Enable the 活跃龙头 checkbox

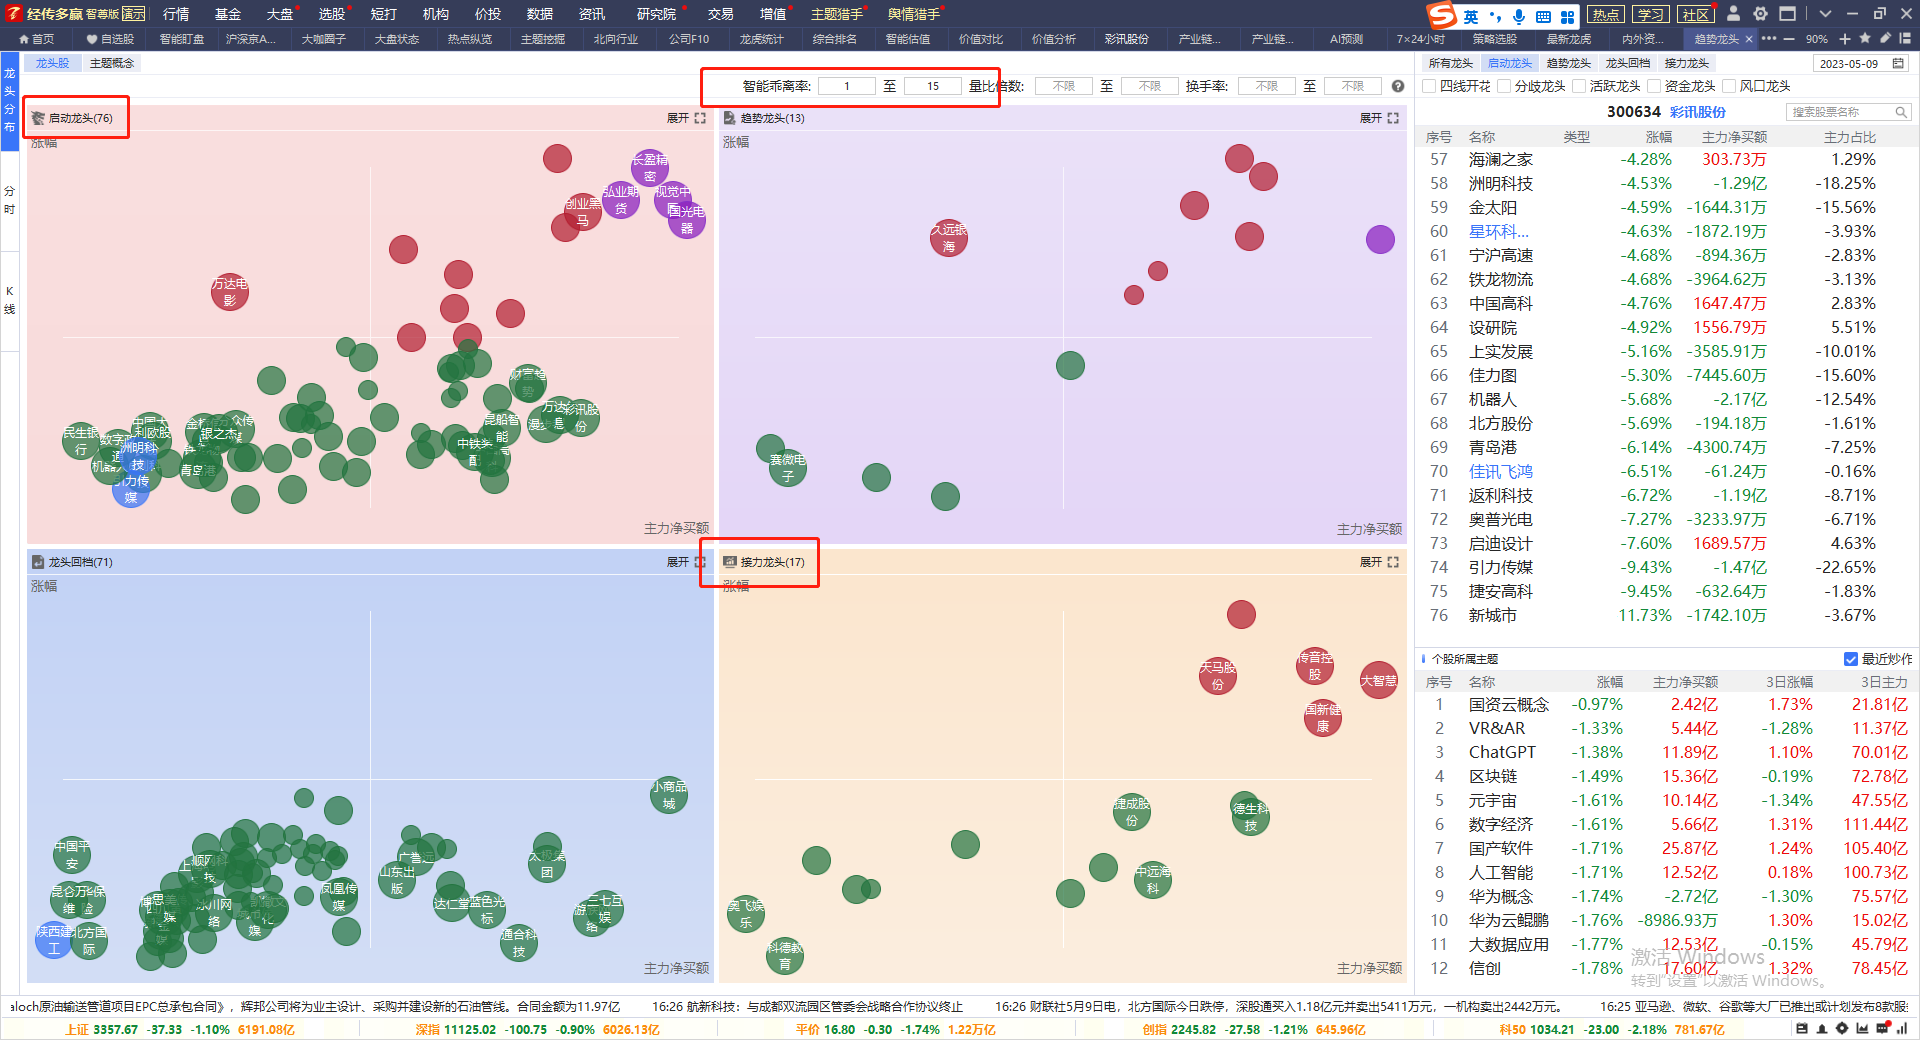pyautogui.click(x=1579, y=86)
